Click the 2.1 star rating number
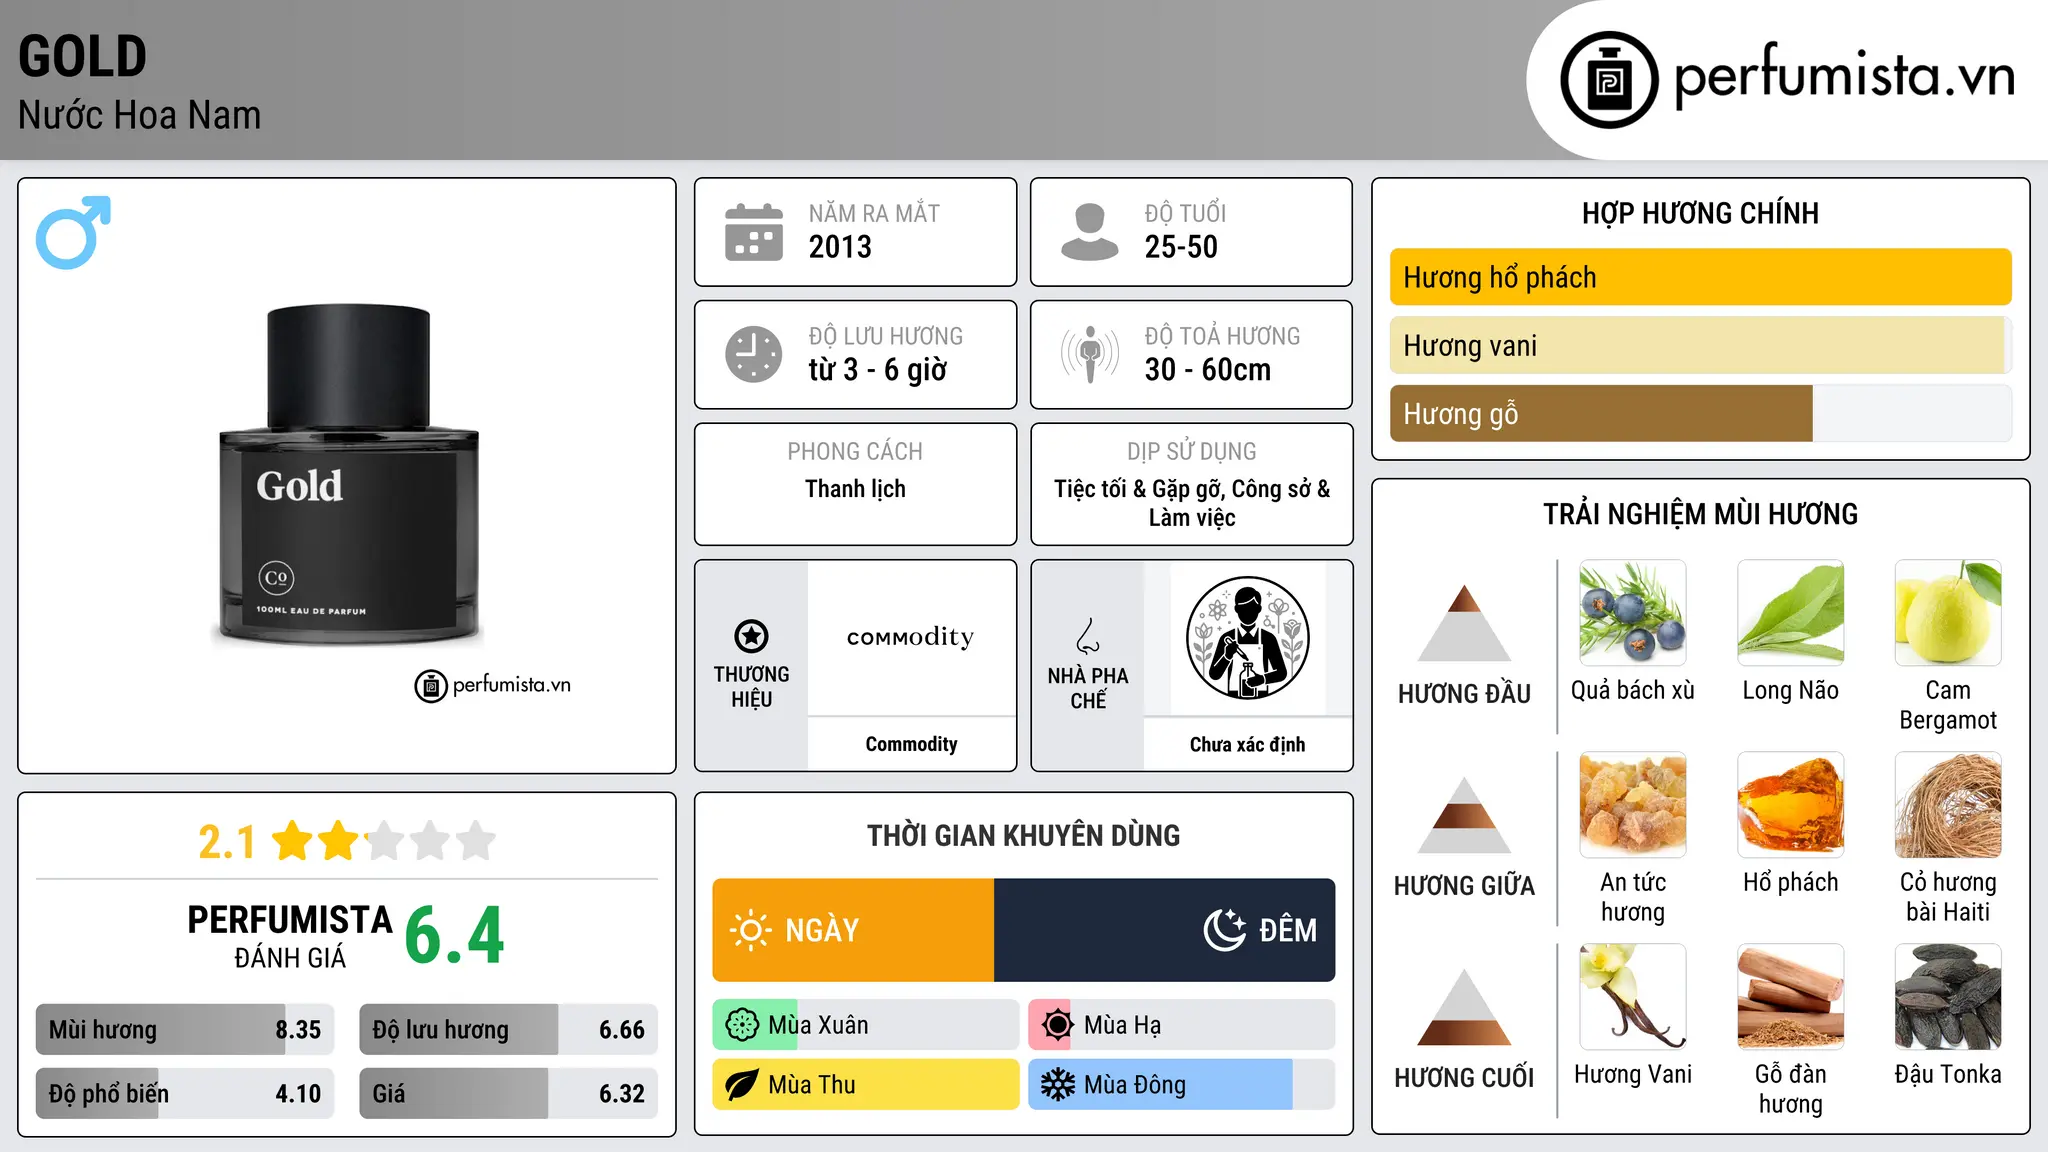 (227, 842)
